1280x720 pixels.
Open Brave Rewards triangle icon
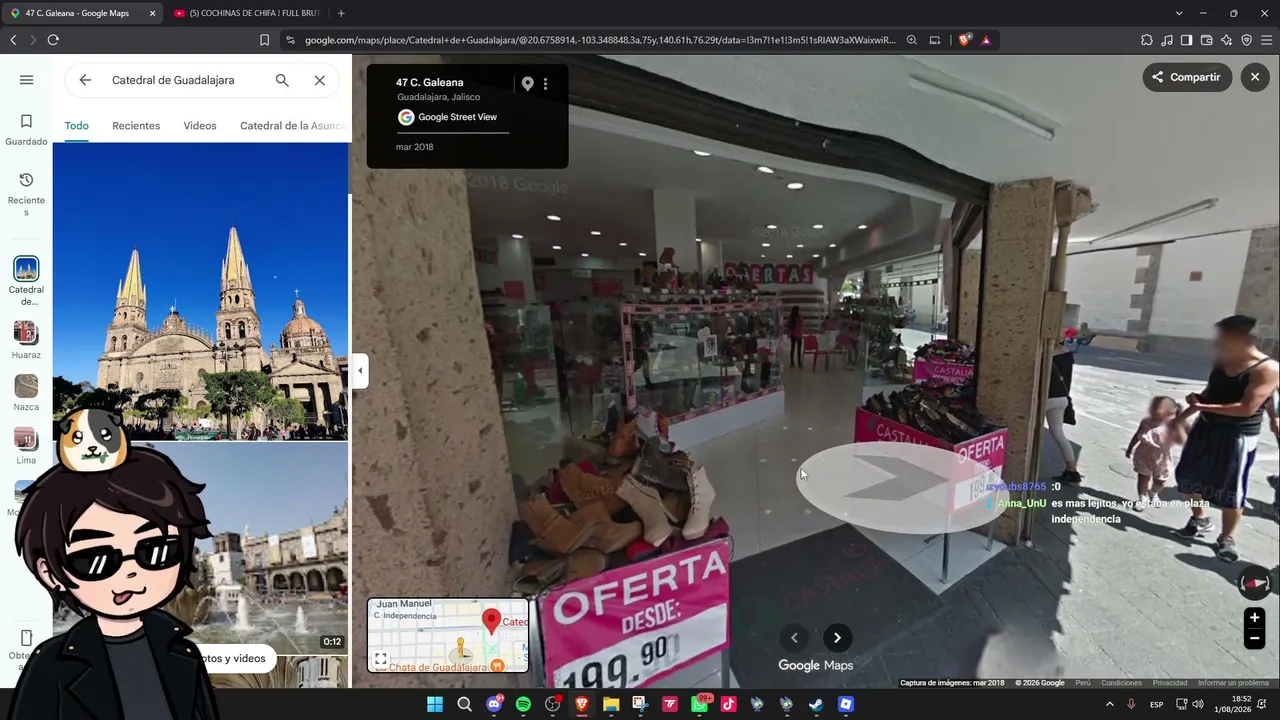coord(986,40)
